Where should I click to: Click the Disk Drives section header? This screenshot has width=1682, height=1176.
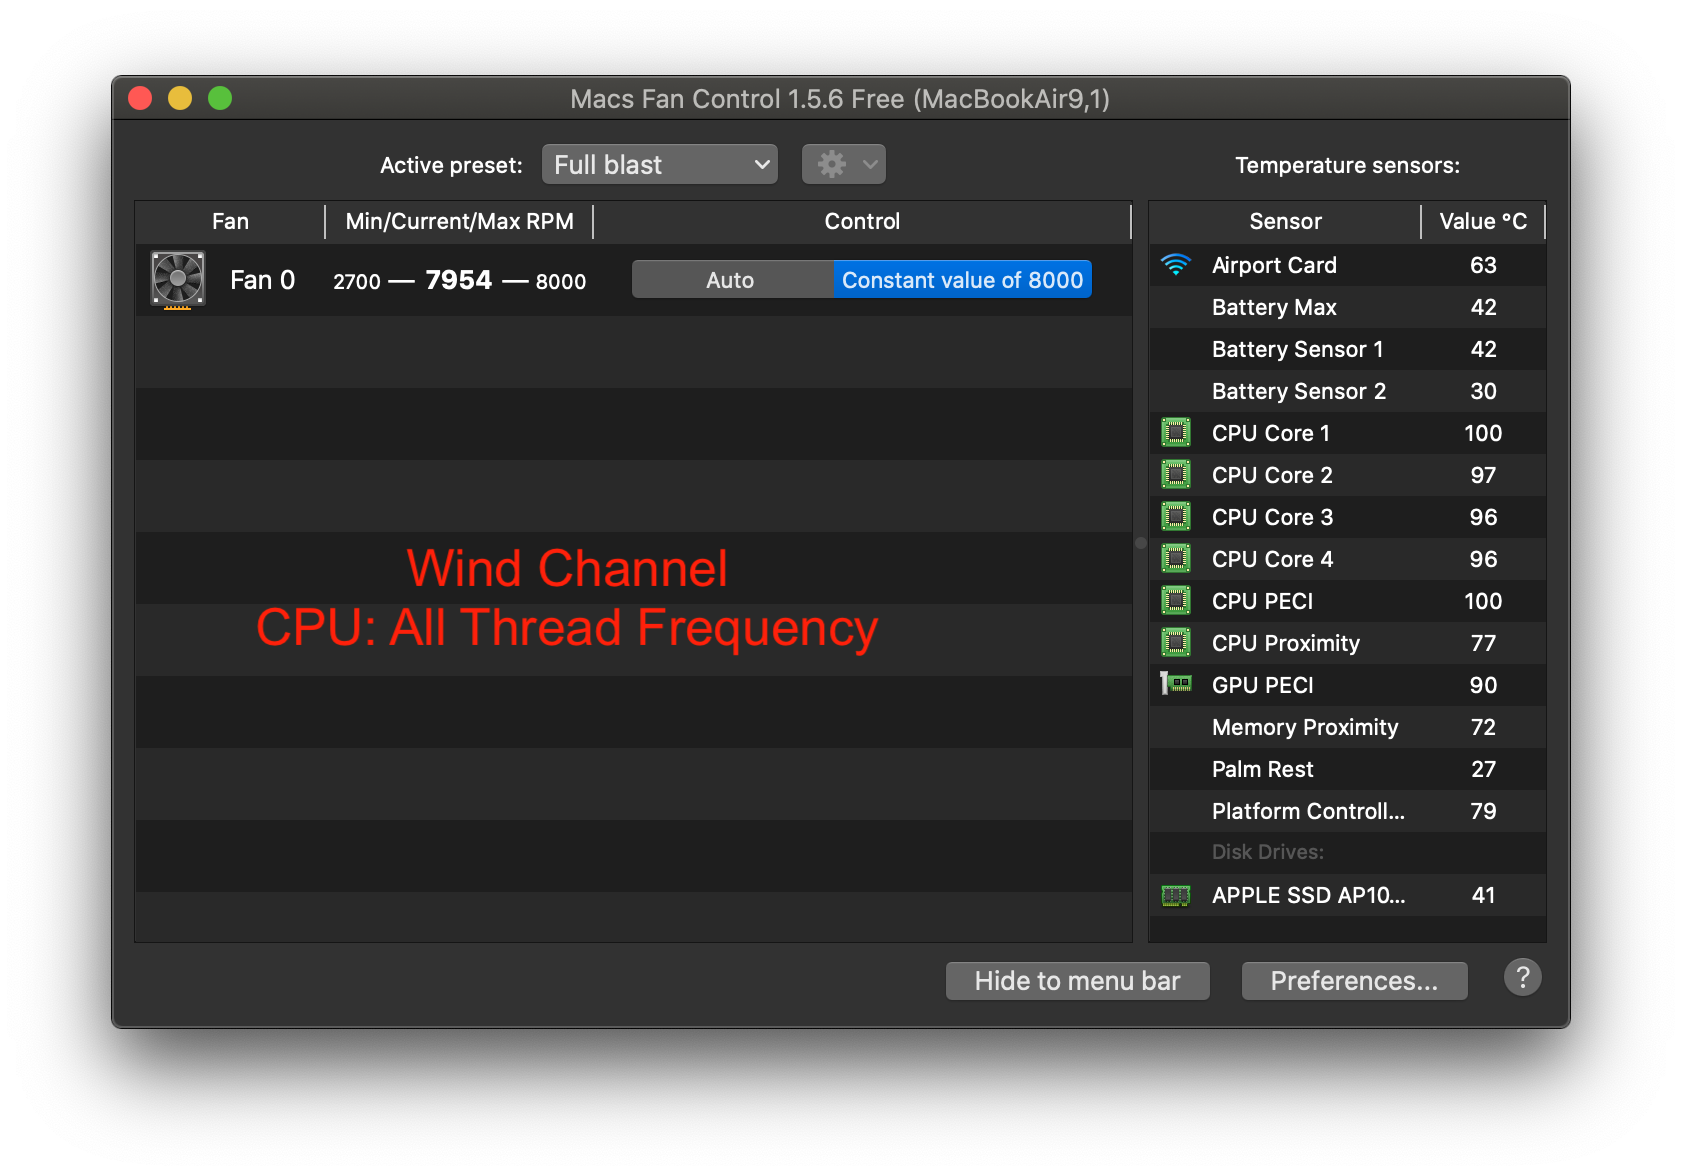tap(1268, 852)
